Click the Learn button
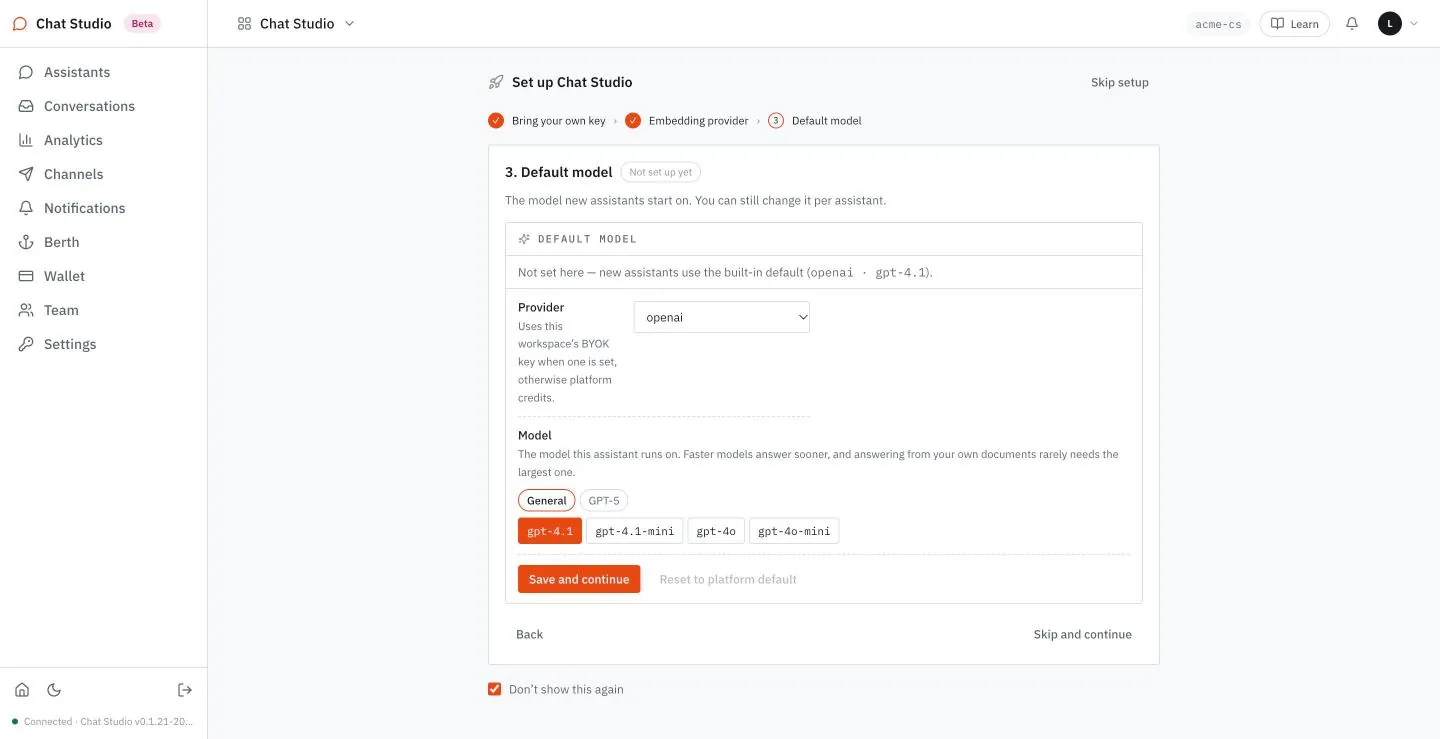The width and height of the screenshot is (1440, 739). pos(1294,24)
